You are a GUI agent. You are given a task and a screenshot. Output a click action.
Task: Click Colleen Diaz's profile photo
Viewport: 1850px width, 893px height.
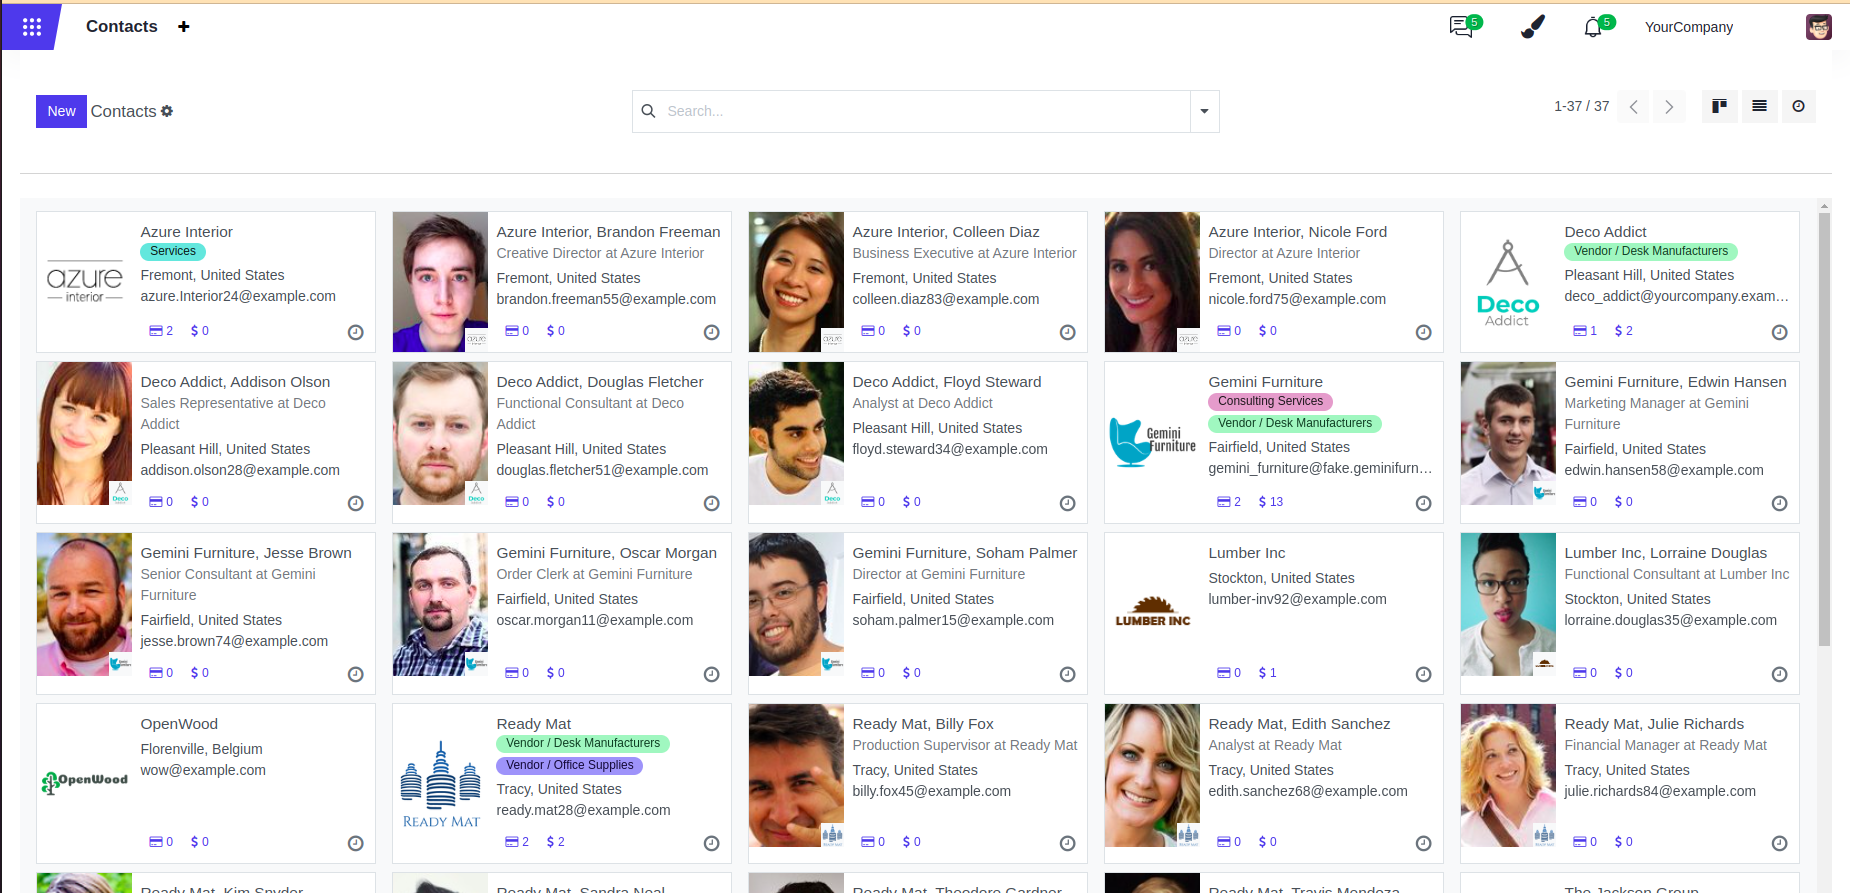[796, 282]
